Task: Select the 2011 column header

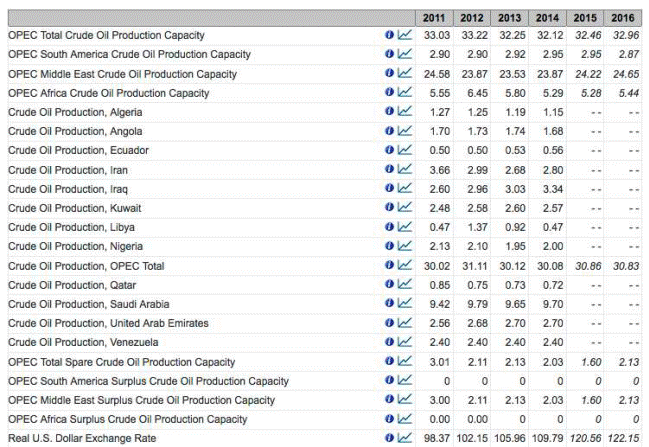Action: [434, 18]
